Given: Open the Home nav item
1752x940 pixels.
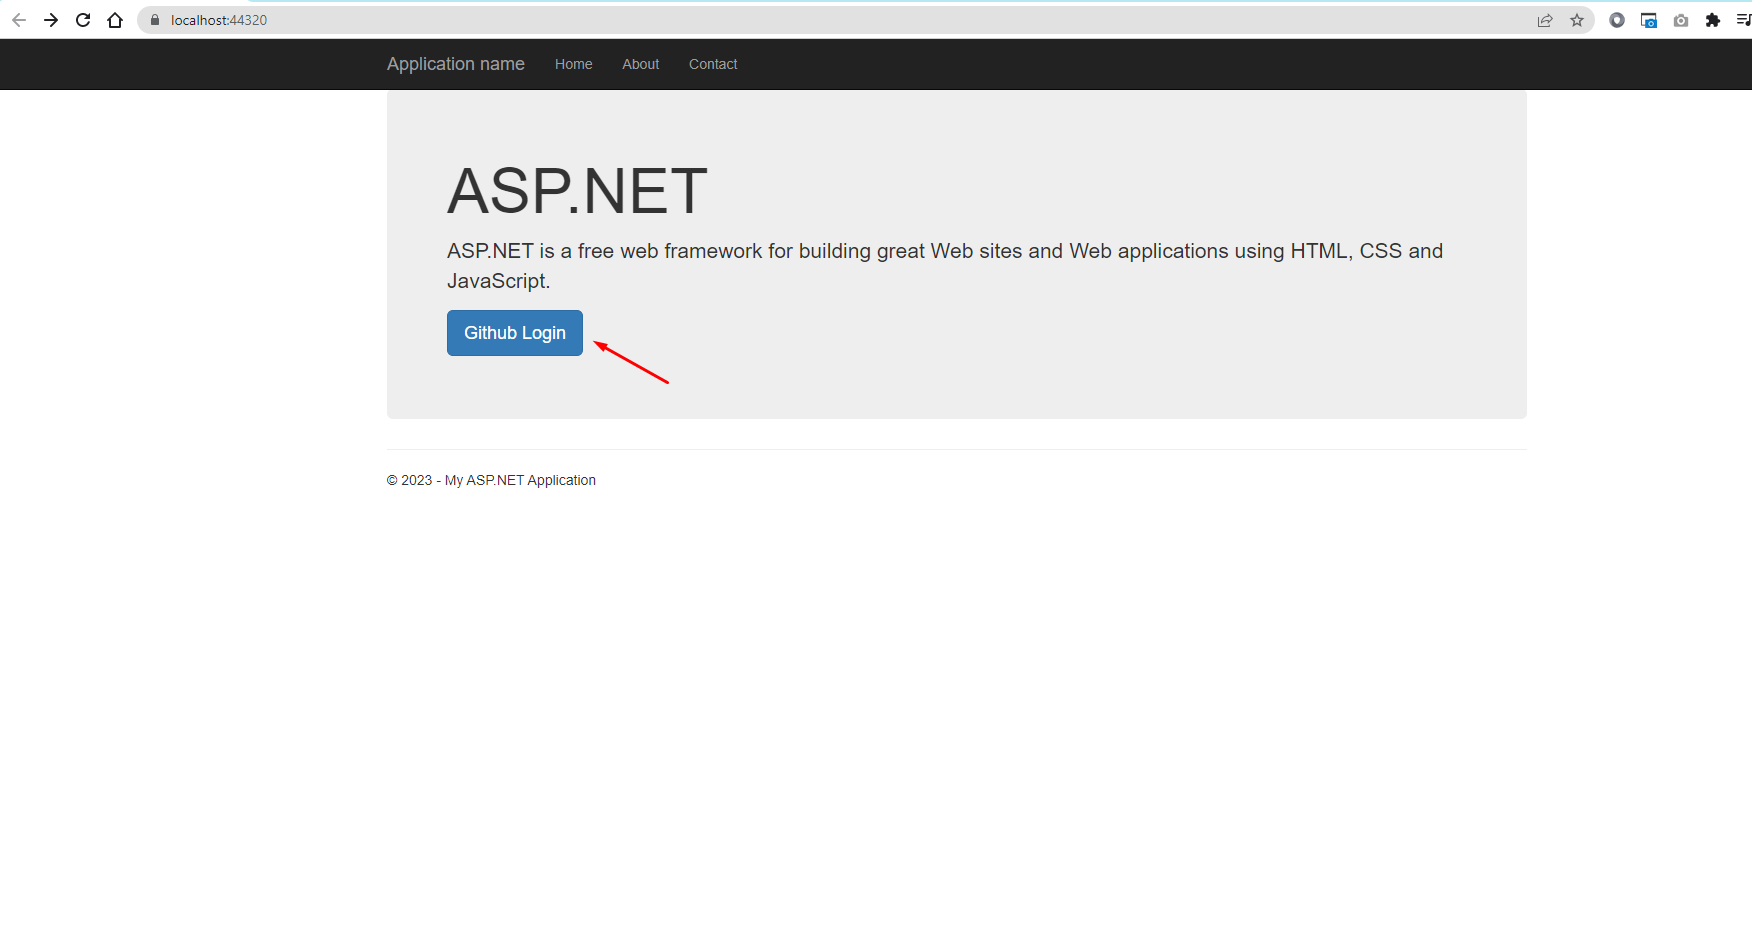Looking at the screenshot, I should 574,64.
